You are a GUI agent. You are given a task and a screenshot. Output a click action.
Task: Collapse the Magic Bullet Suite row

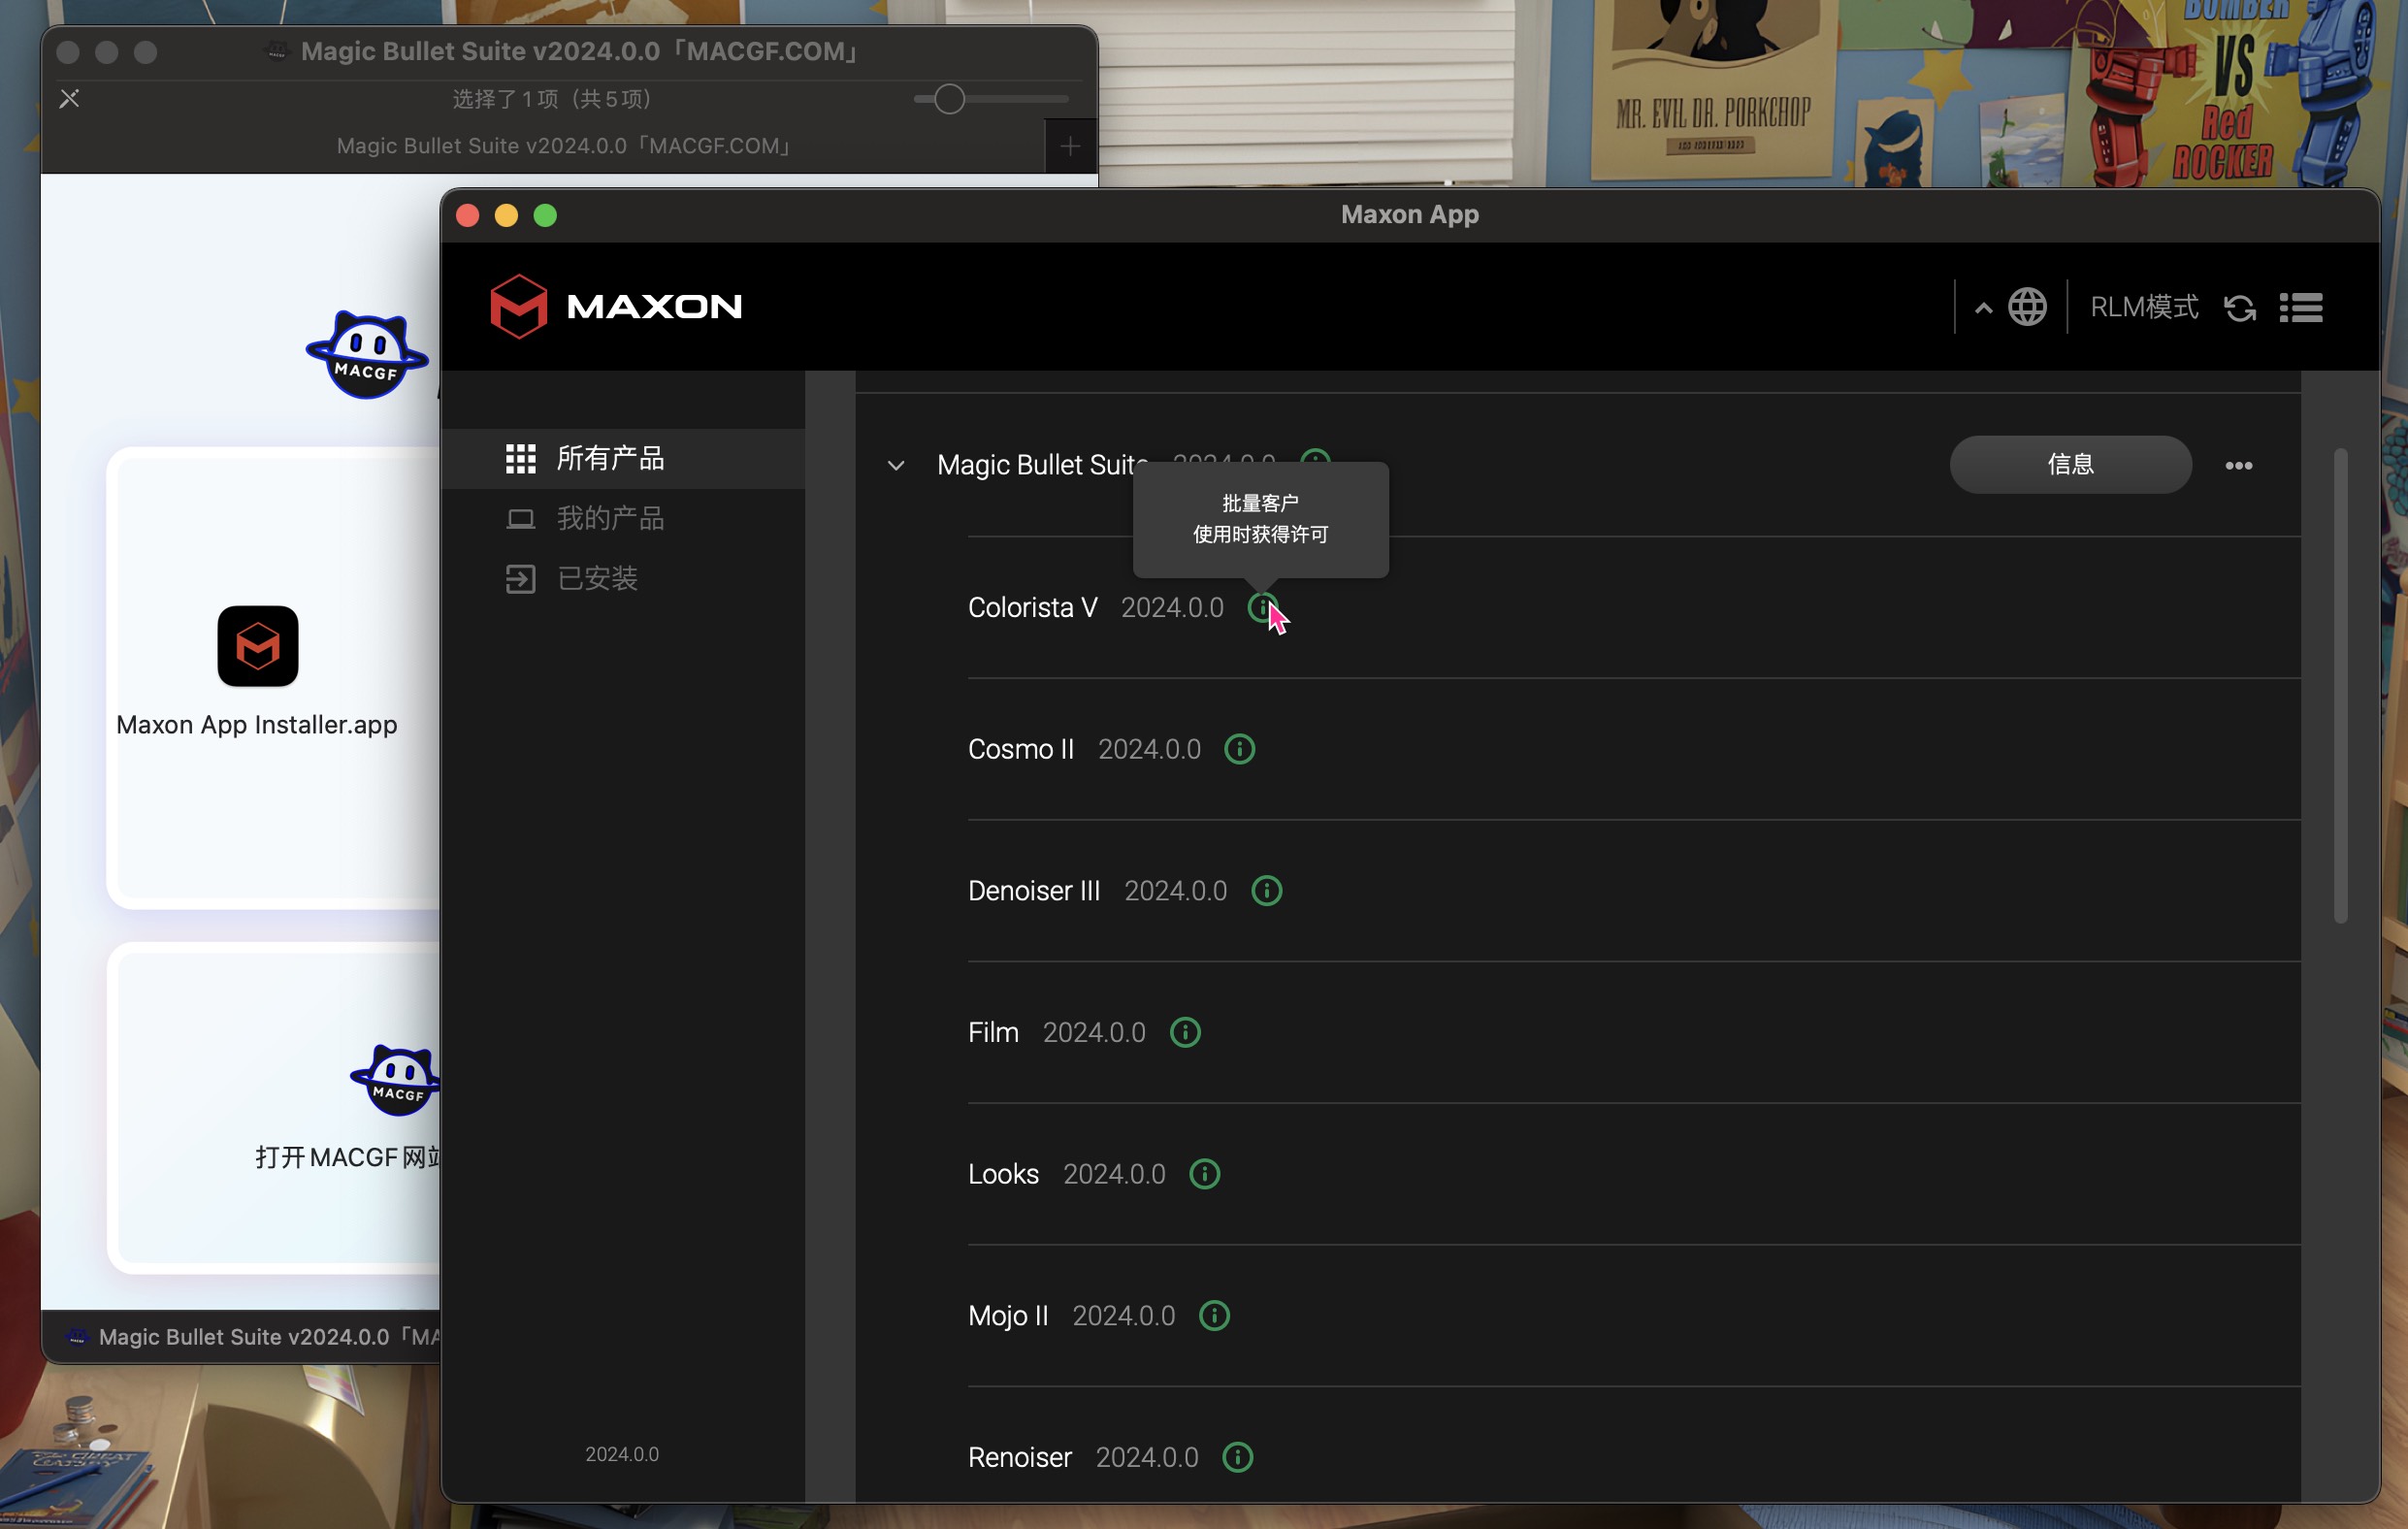(896, 465)
